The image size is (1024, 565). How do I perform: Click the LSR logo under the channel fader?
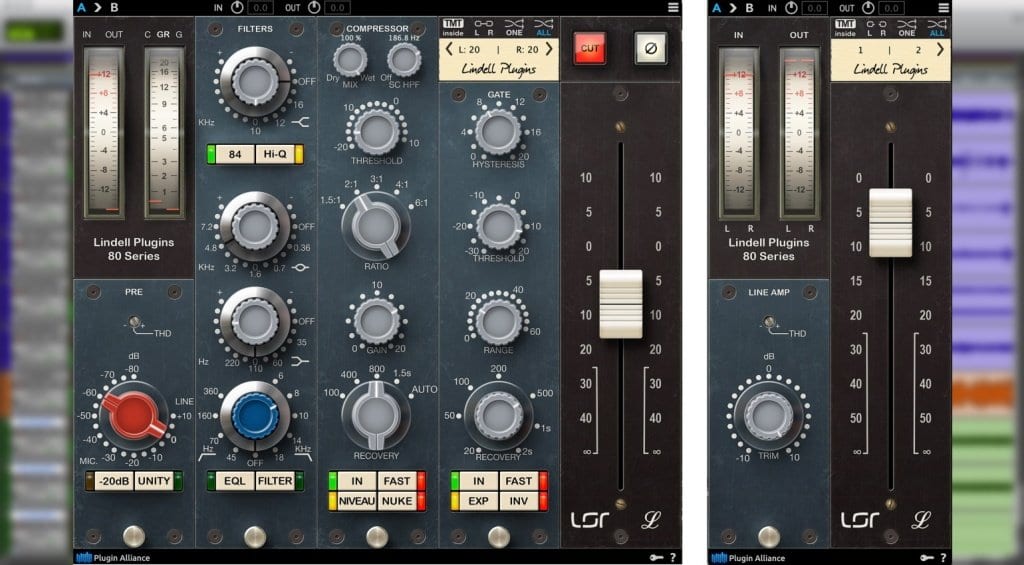click(x=590, y=520)
